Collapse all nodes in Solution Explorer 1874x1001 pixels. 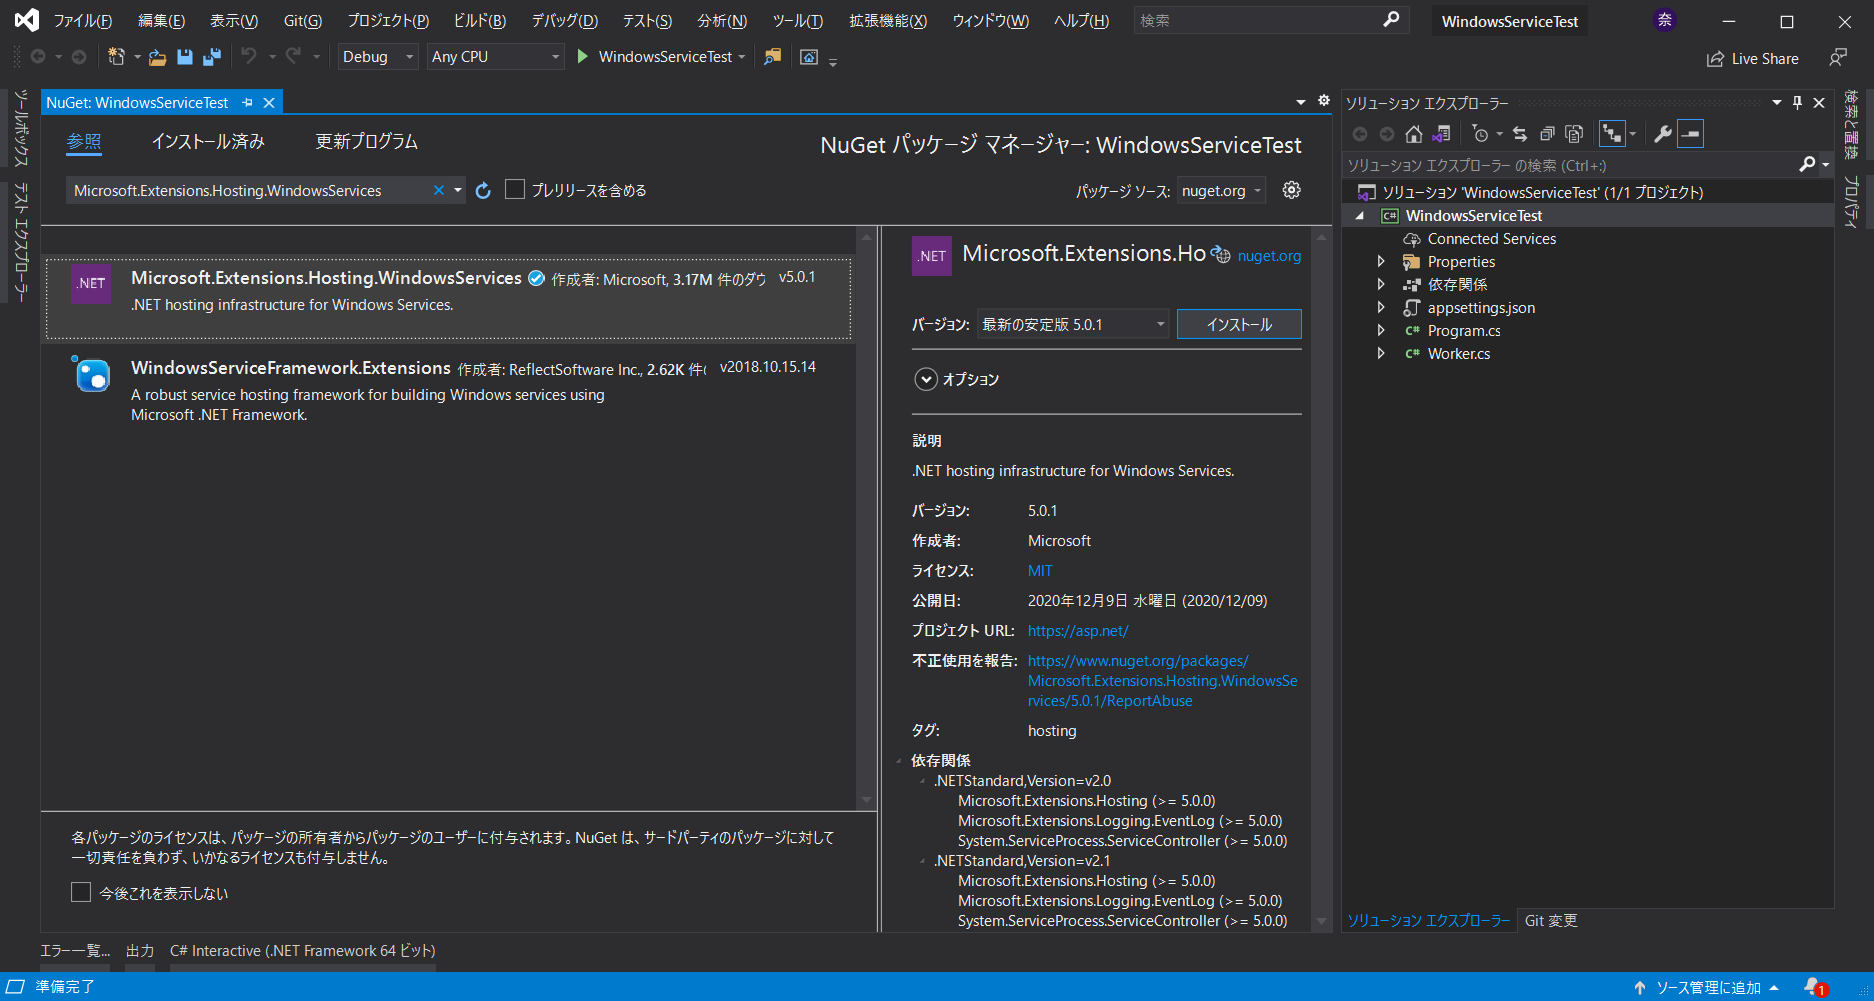(x=1548, y=133)
